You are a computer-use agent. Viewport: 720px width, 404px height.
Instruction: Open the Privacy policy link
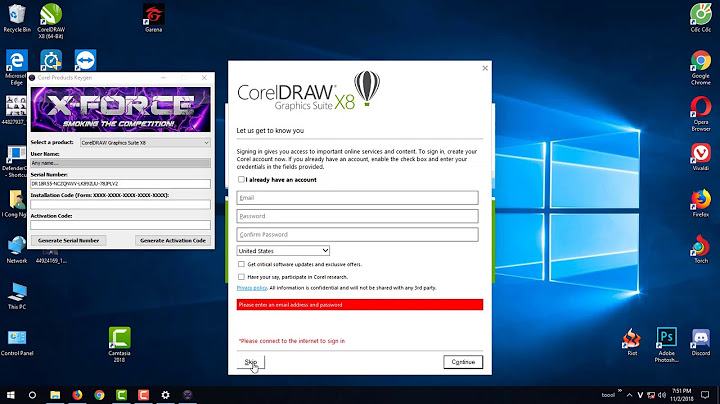(252, 288)
